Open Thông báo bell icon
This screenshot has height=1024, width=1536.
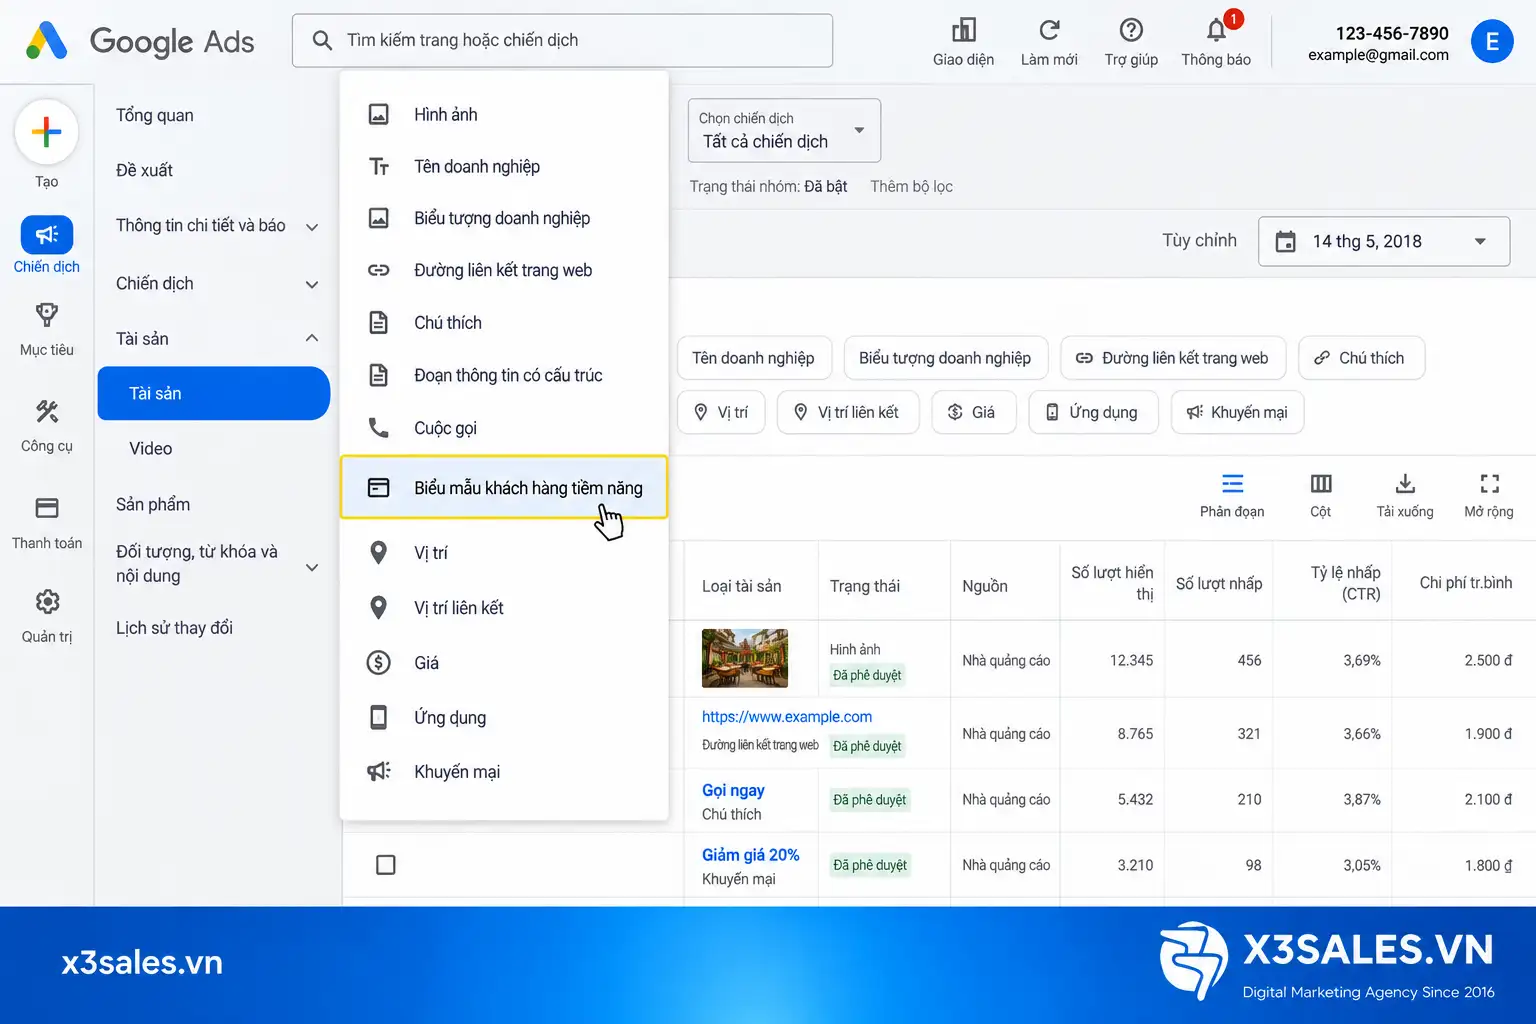[x=1216, y=30]
